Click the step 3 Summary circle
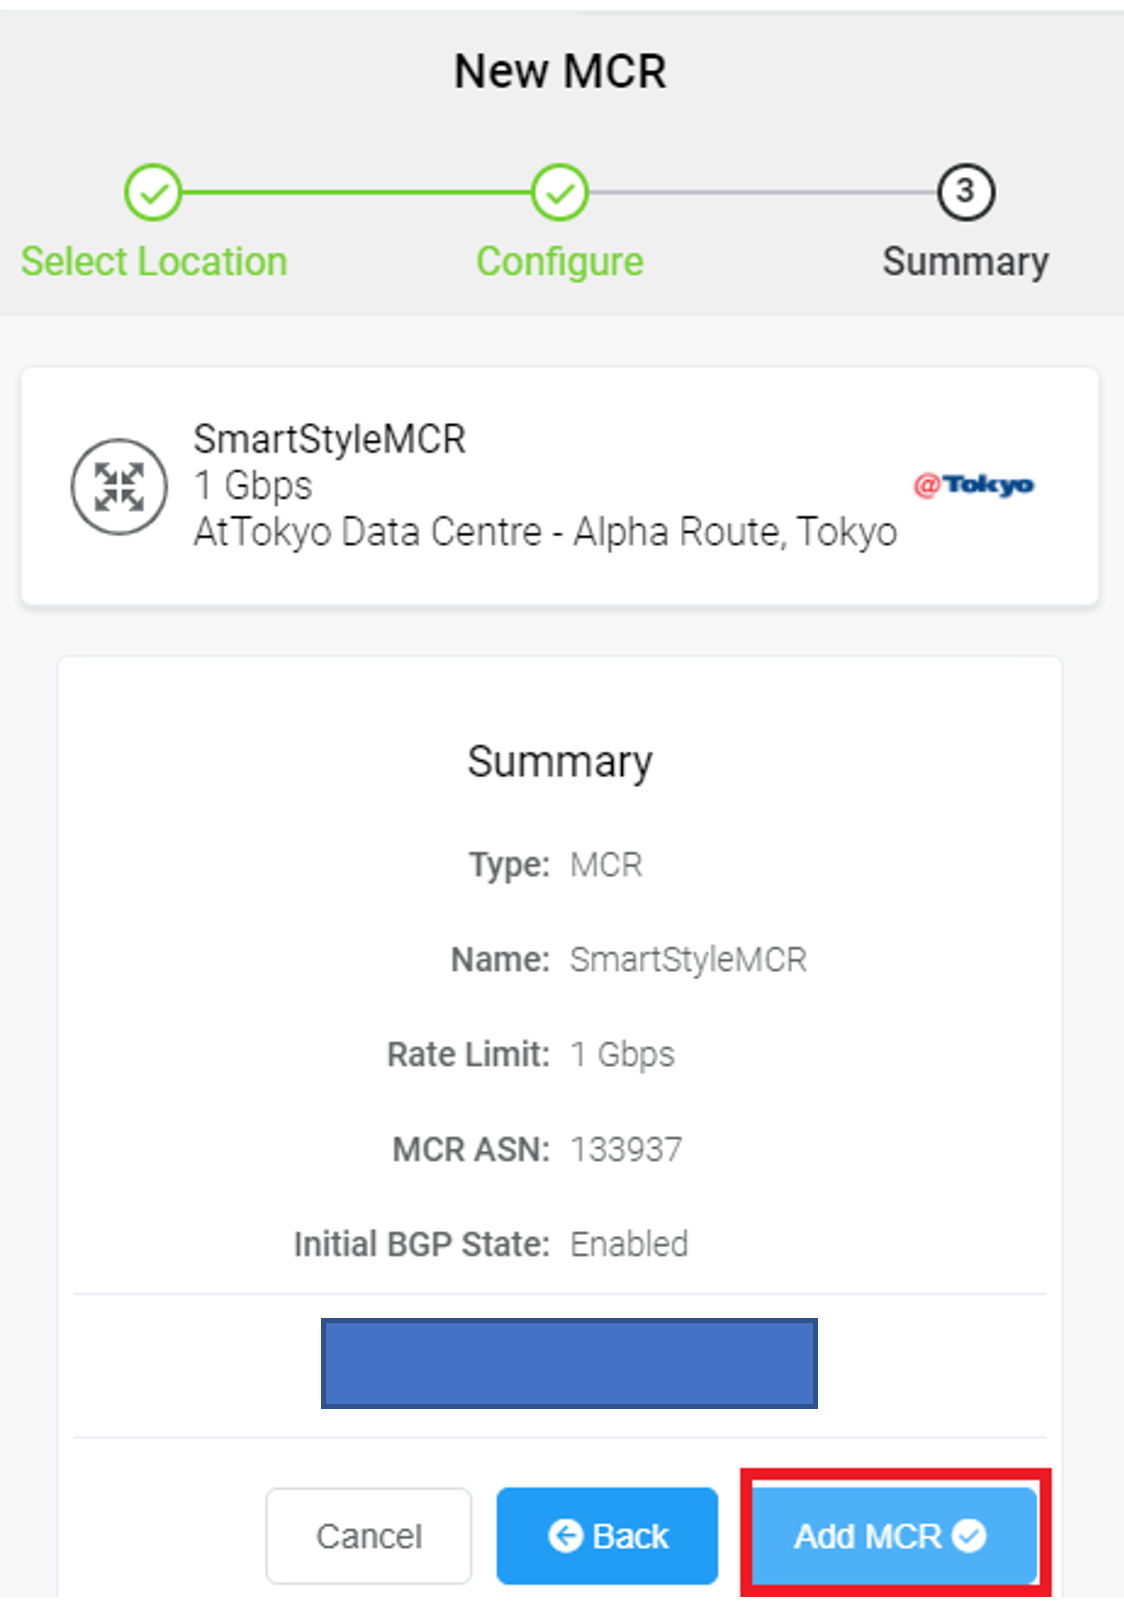 pyautogui.click(x=966, y=192)
